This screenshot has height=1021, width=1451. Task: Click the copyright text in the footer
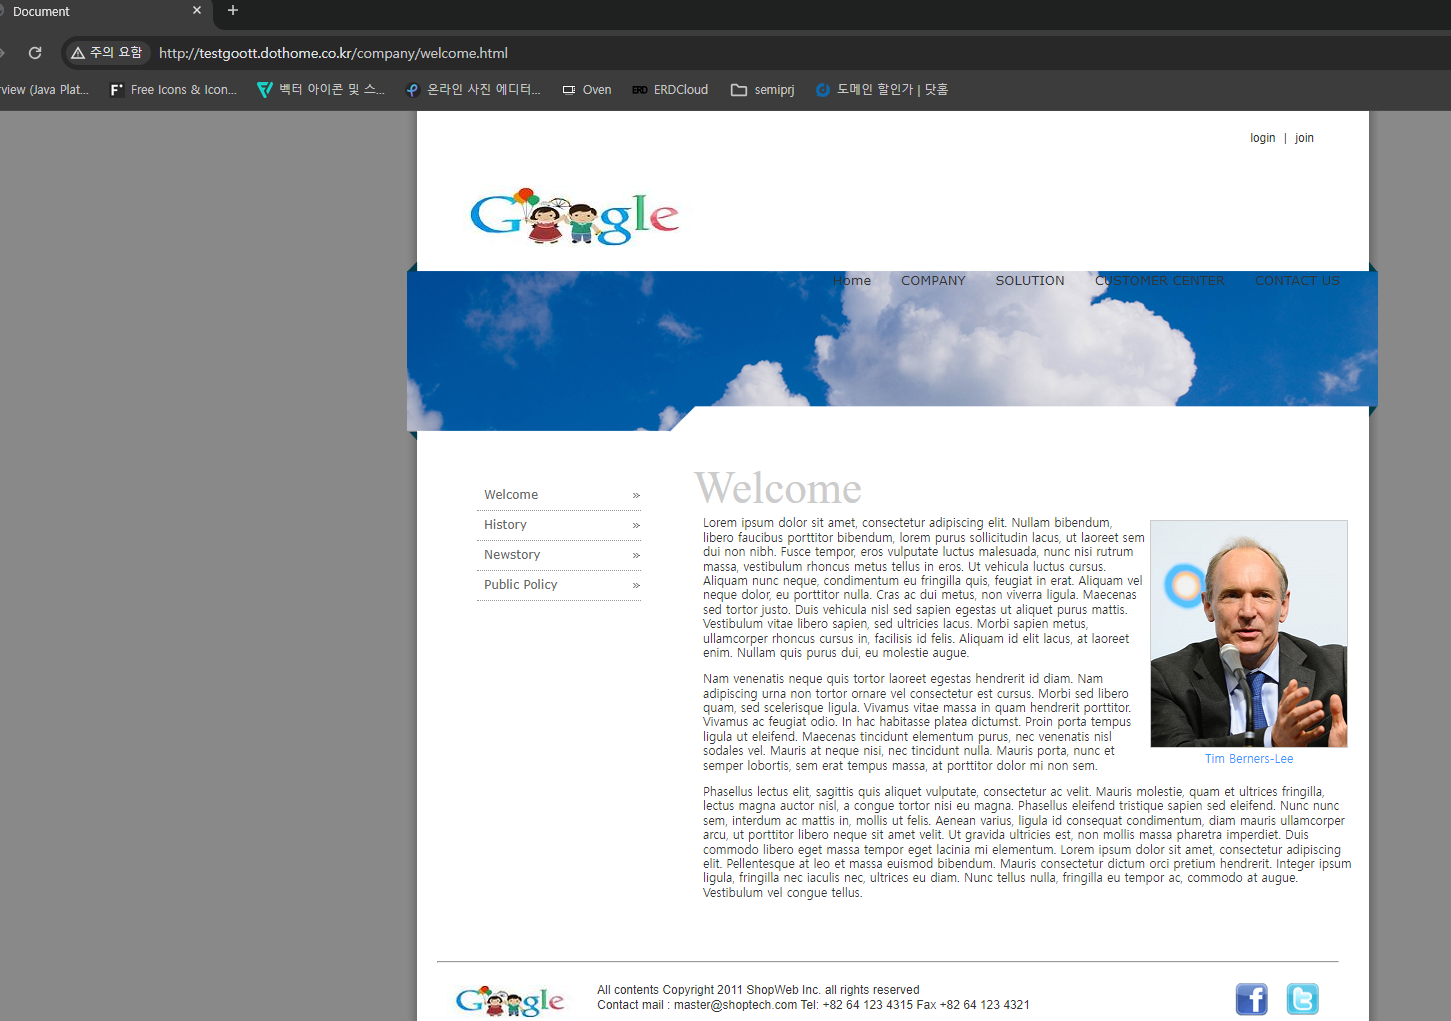[758, 990]
